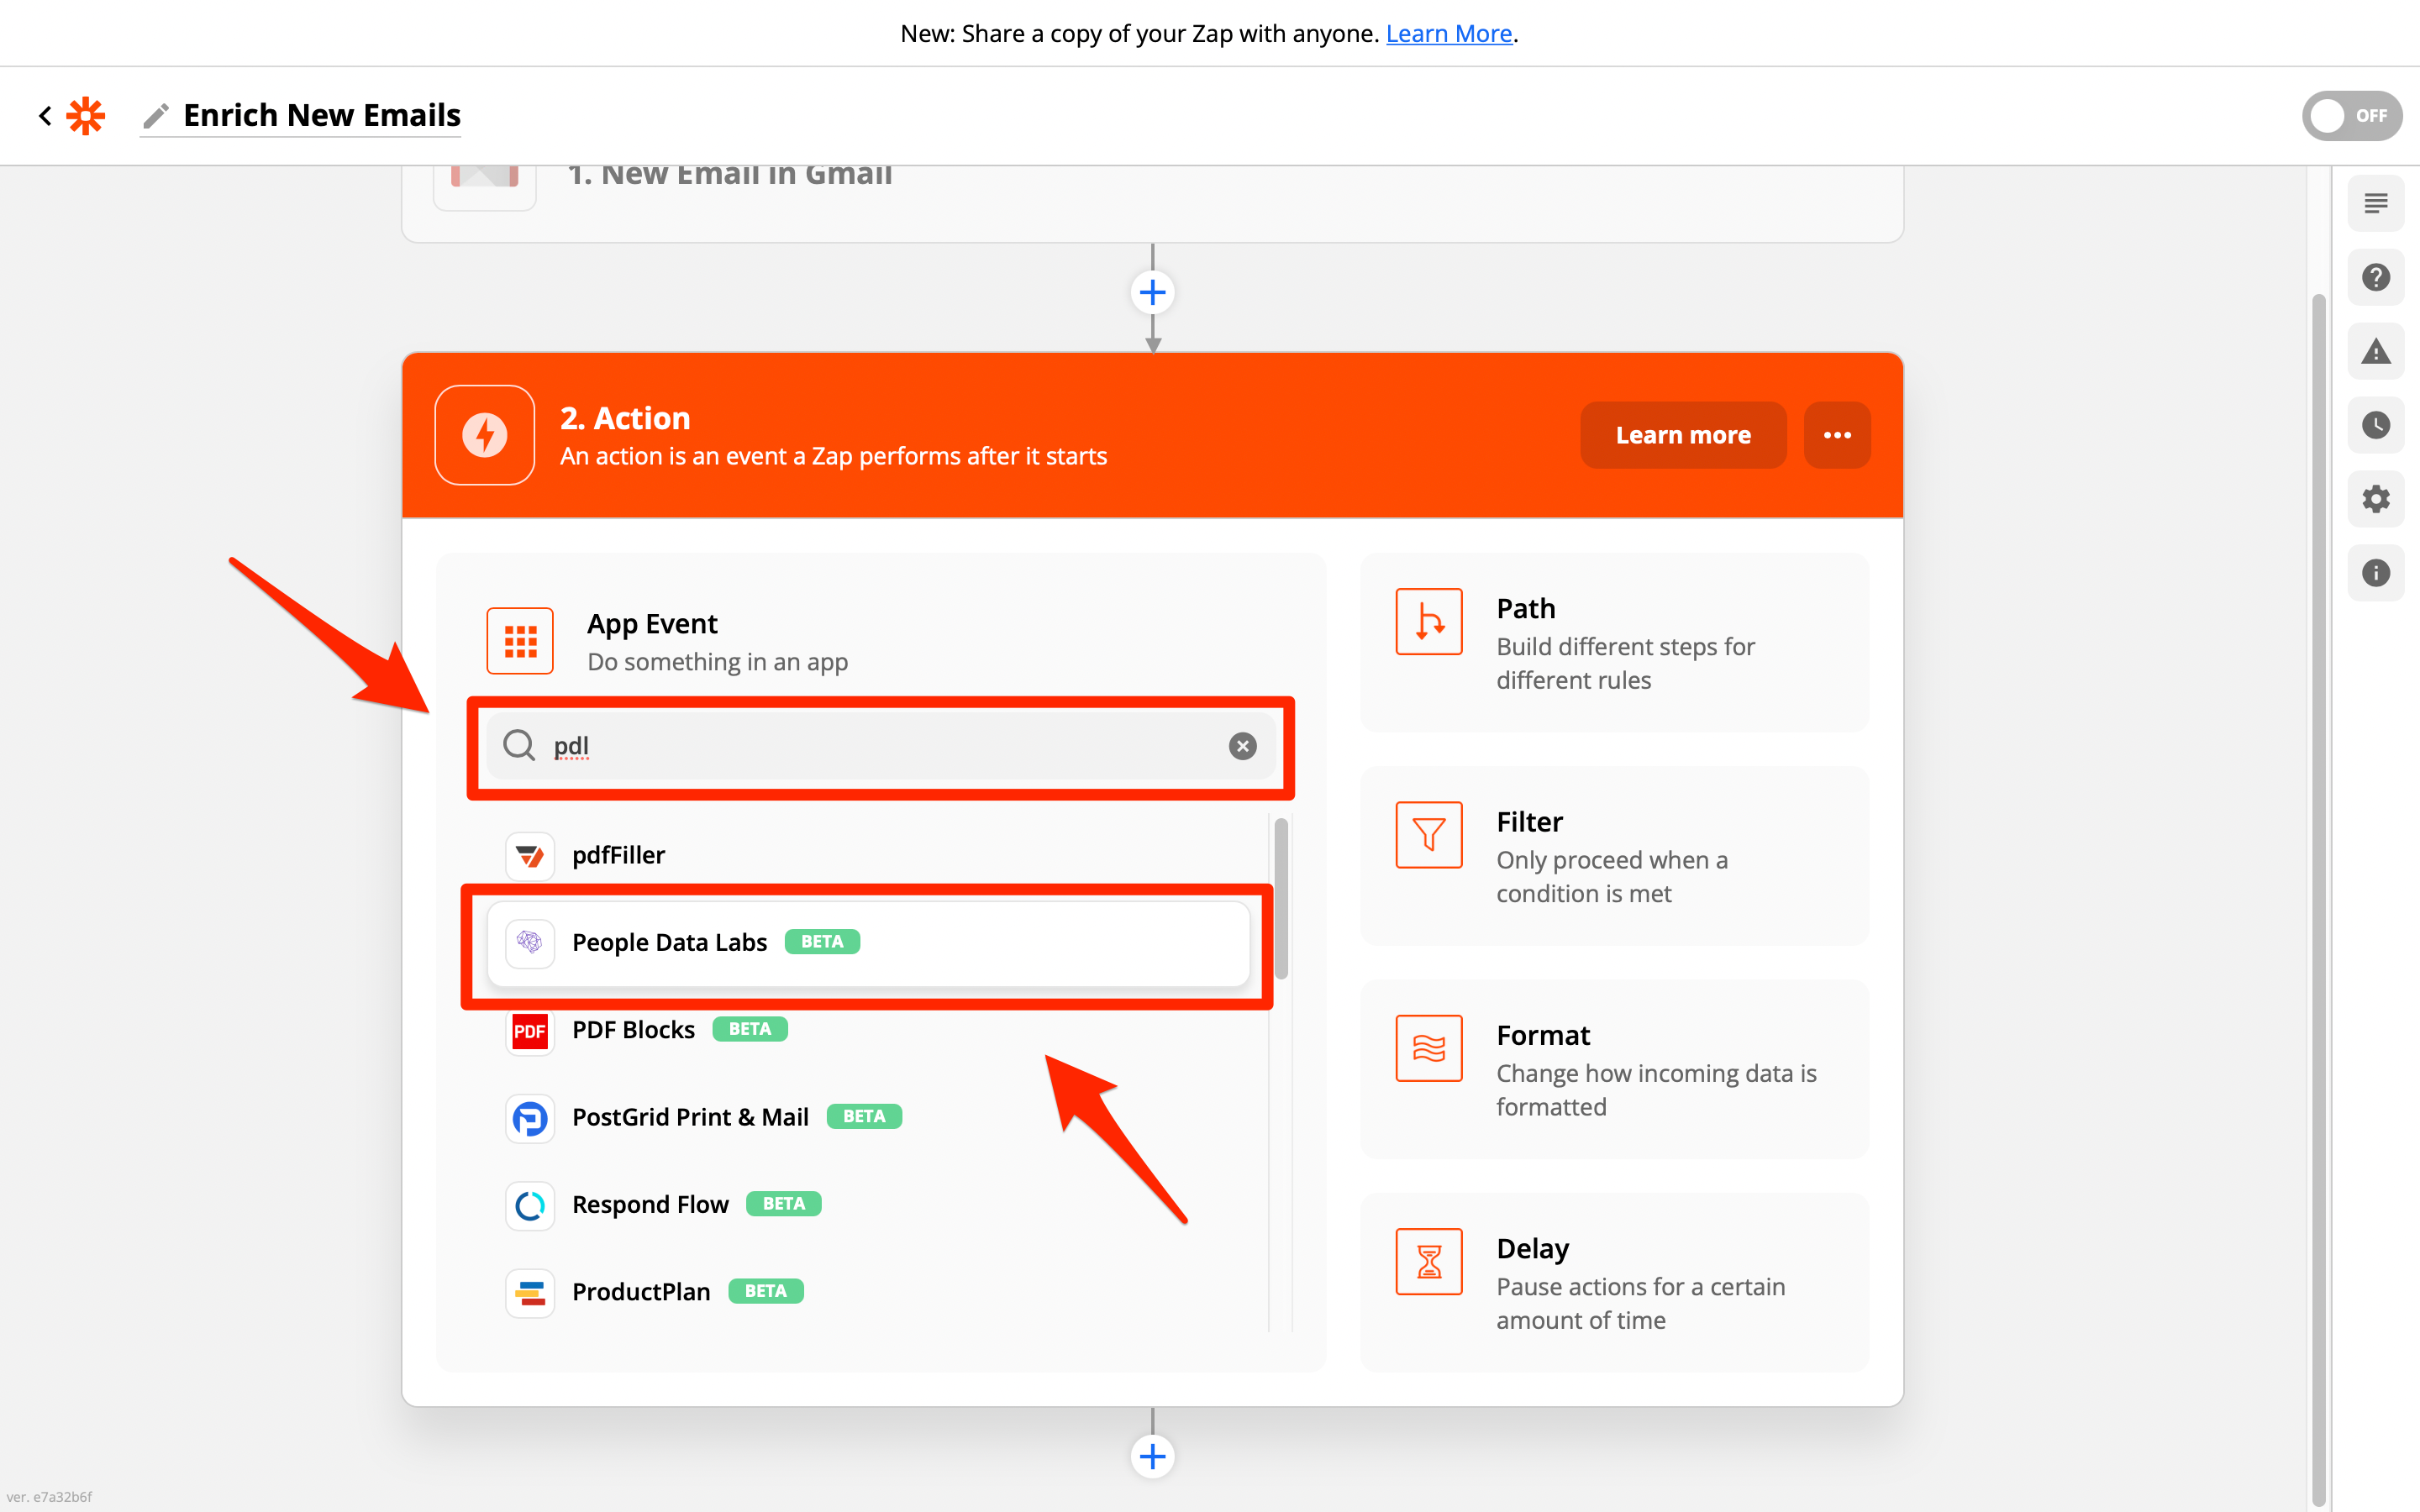2420x1512 pixels.
Task: Click the pdl app search field
Action: click(x=880, y=746)
